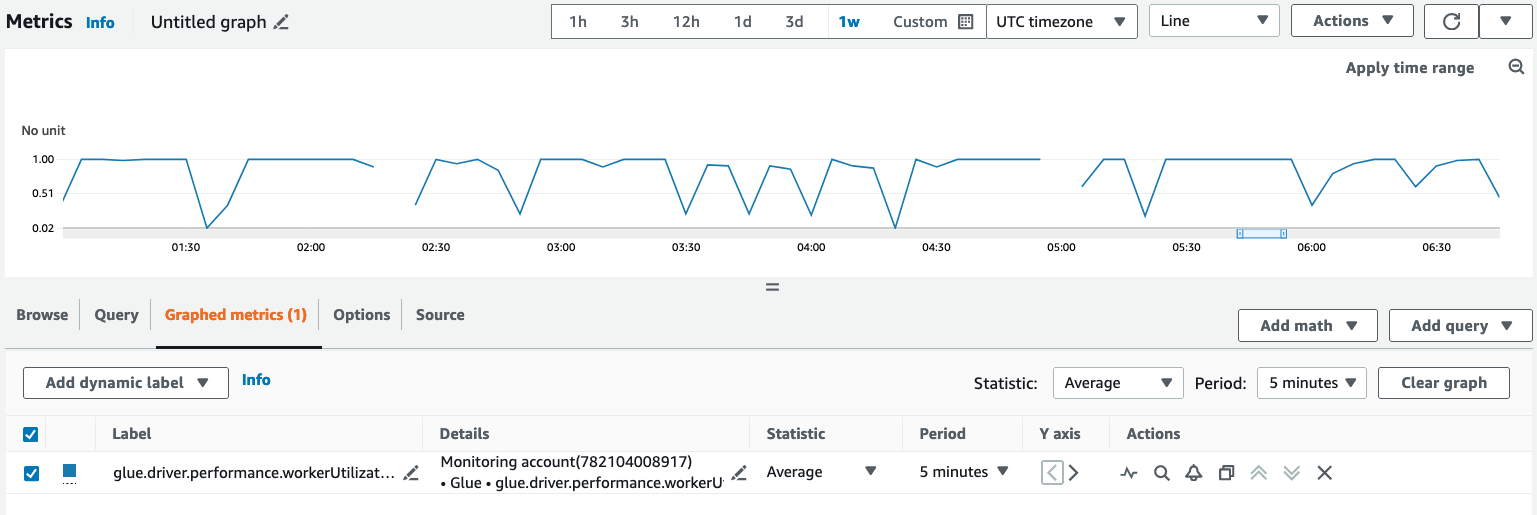The height and width of the screenshot is (515, 1537).
Task: Apply anomaly detection to the metric
Action: coord(1129,473)
